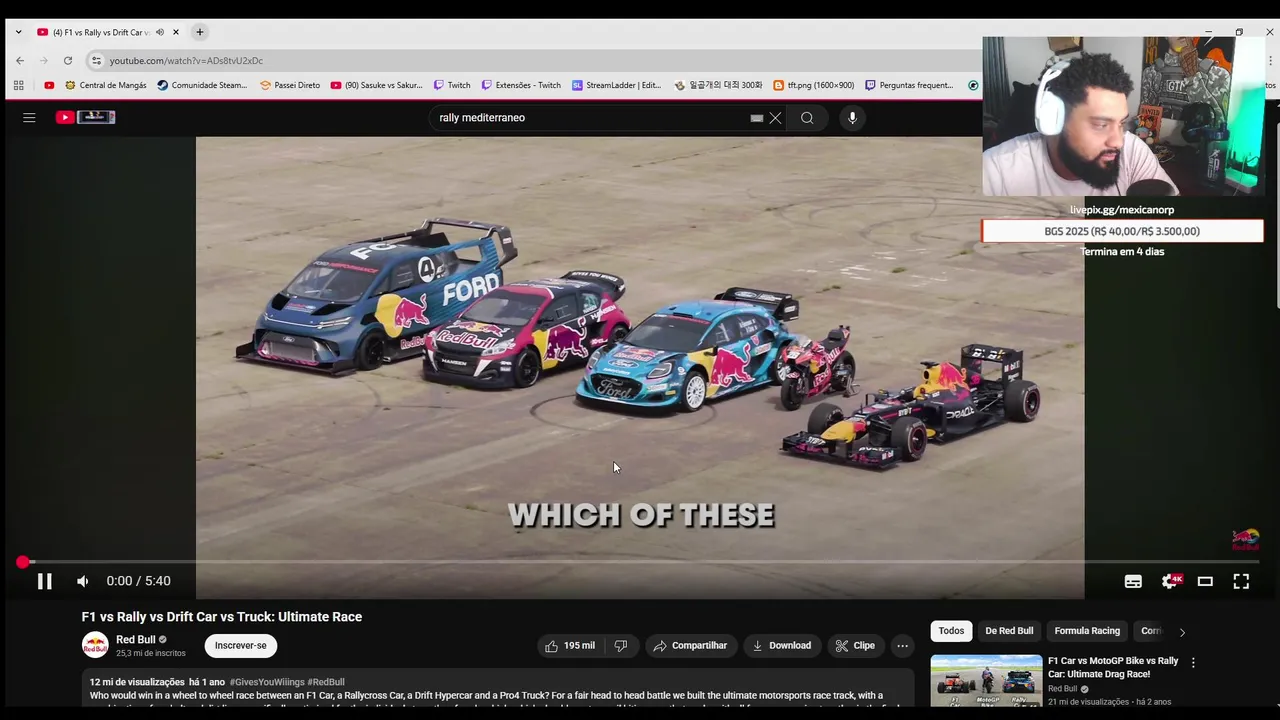This screenshot has height=720, width=1280.
Task: Click the #GivesYouWiiings hashtag
Action: [267, 682]
